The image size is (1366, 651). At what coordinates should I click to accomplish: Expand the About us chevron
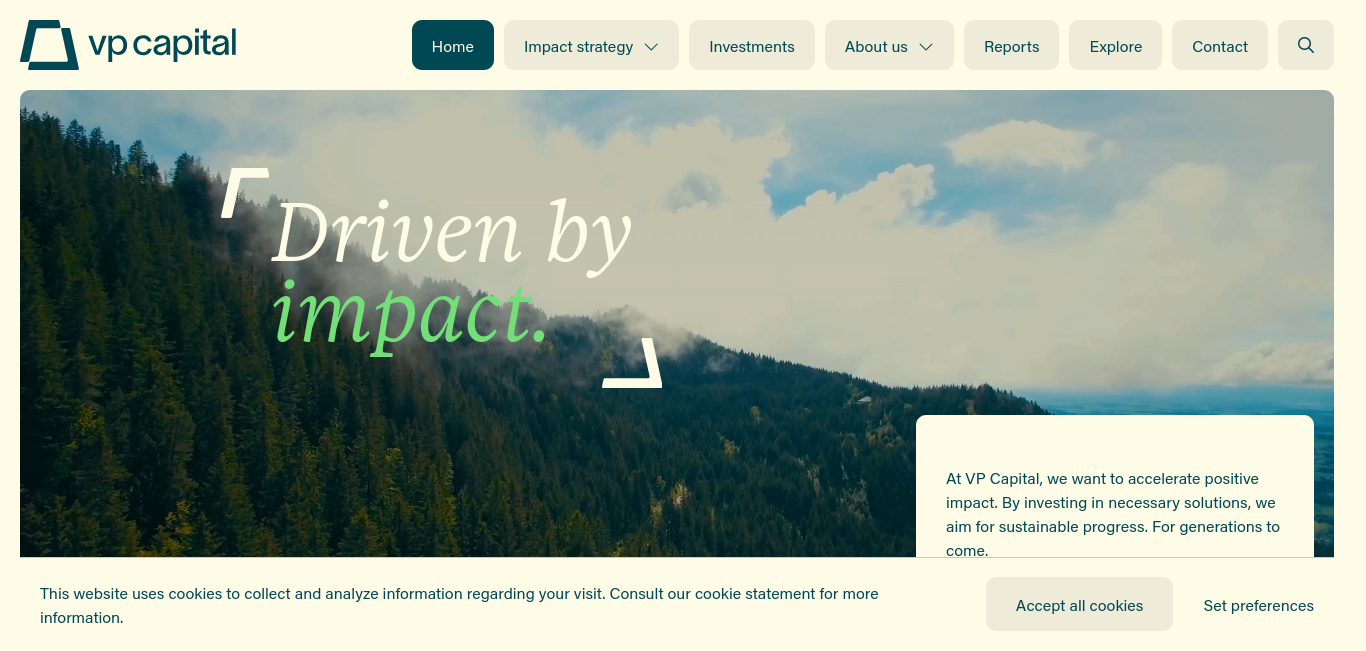click(x=926, y=47)
